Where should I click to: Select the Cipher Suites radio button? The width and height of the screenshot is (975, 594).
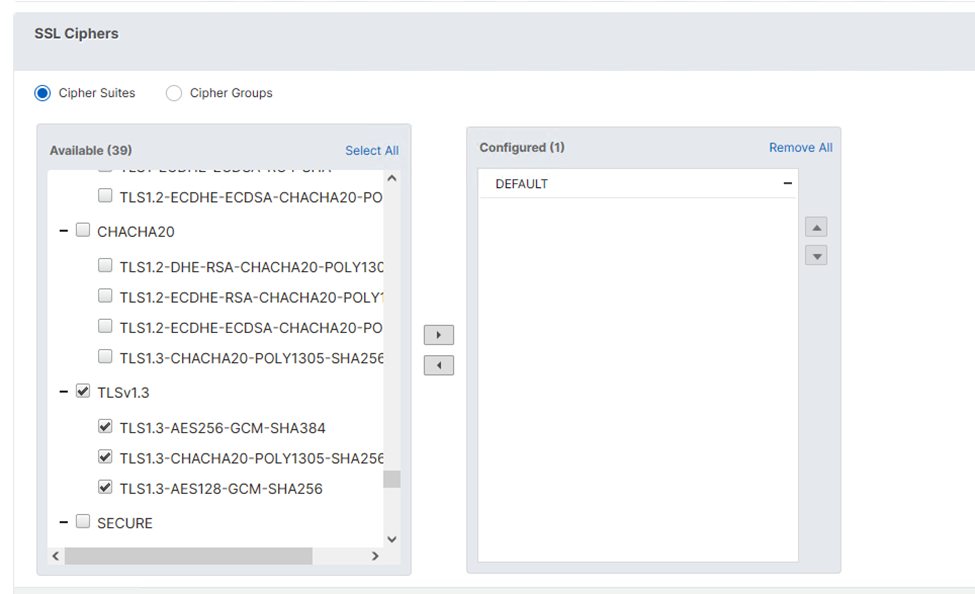click(x=42, y=93)
